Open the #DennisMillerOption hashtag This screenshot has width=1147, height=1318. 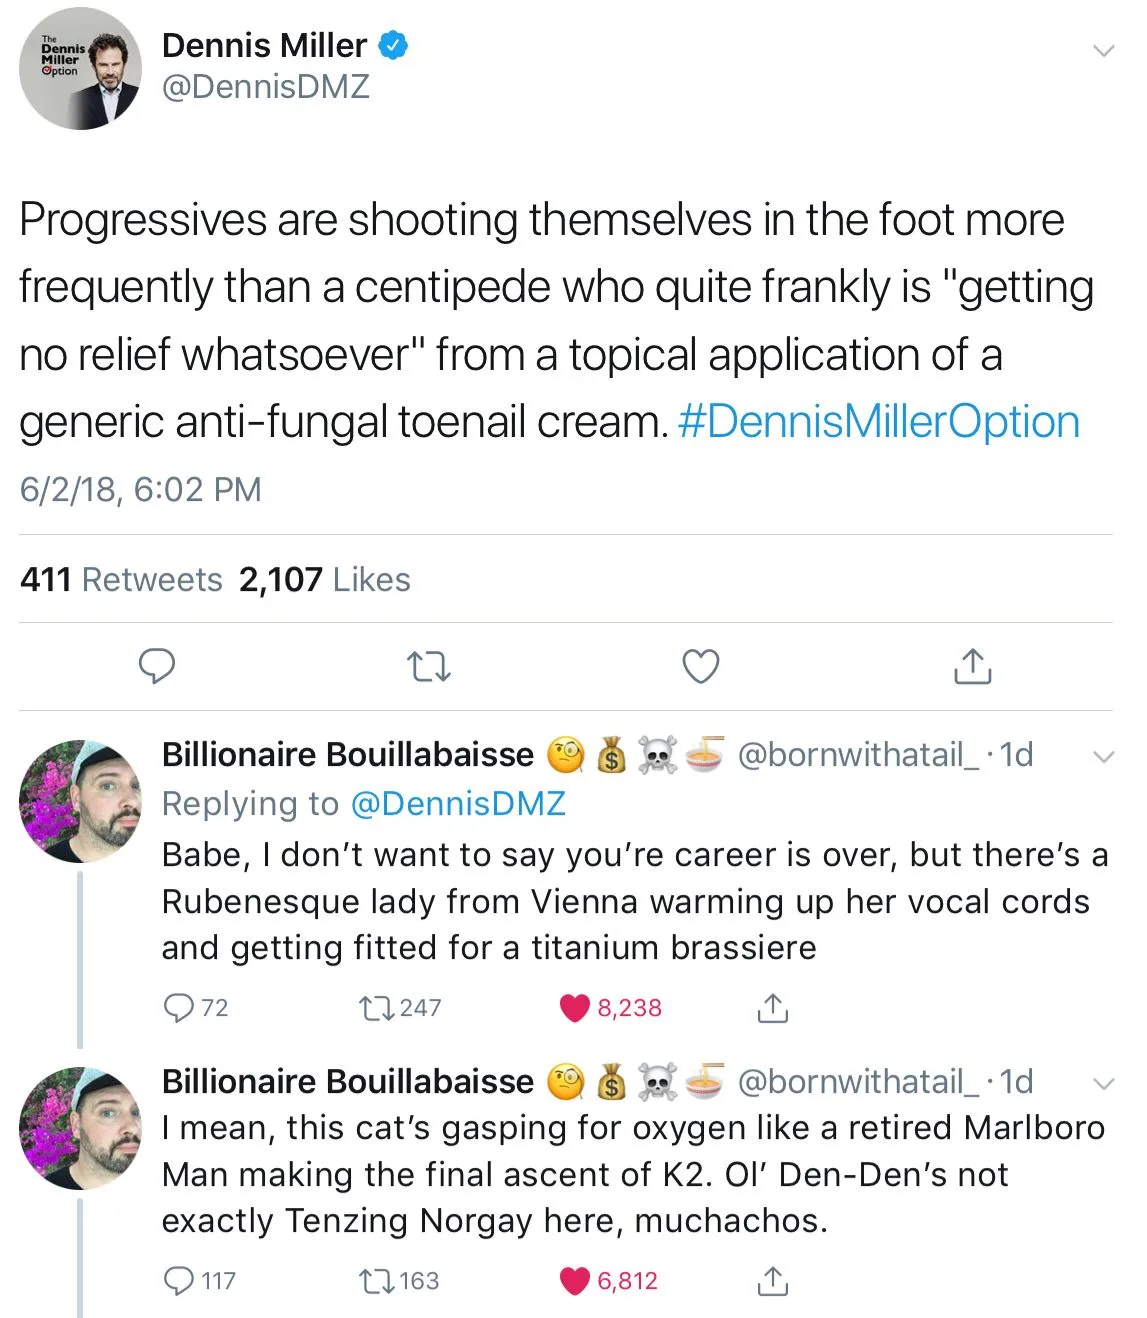click(x=879, y=422)
